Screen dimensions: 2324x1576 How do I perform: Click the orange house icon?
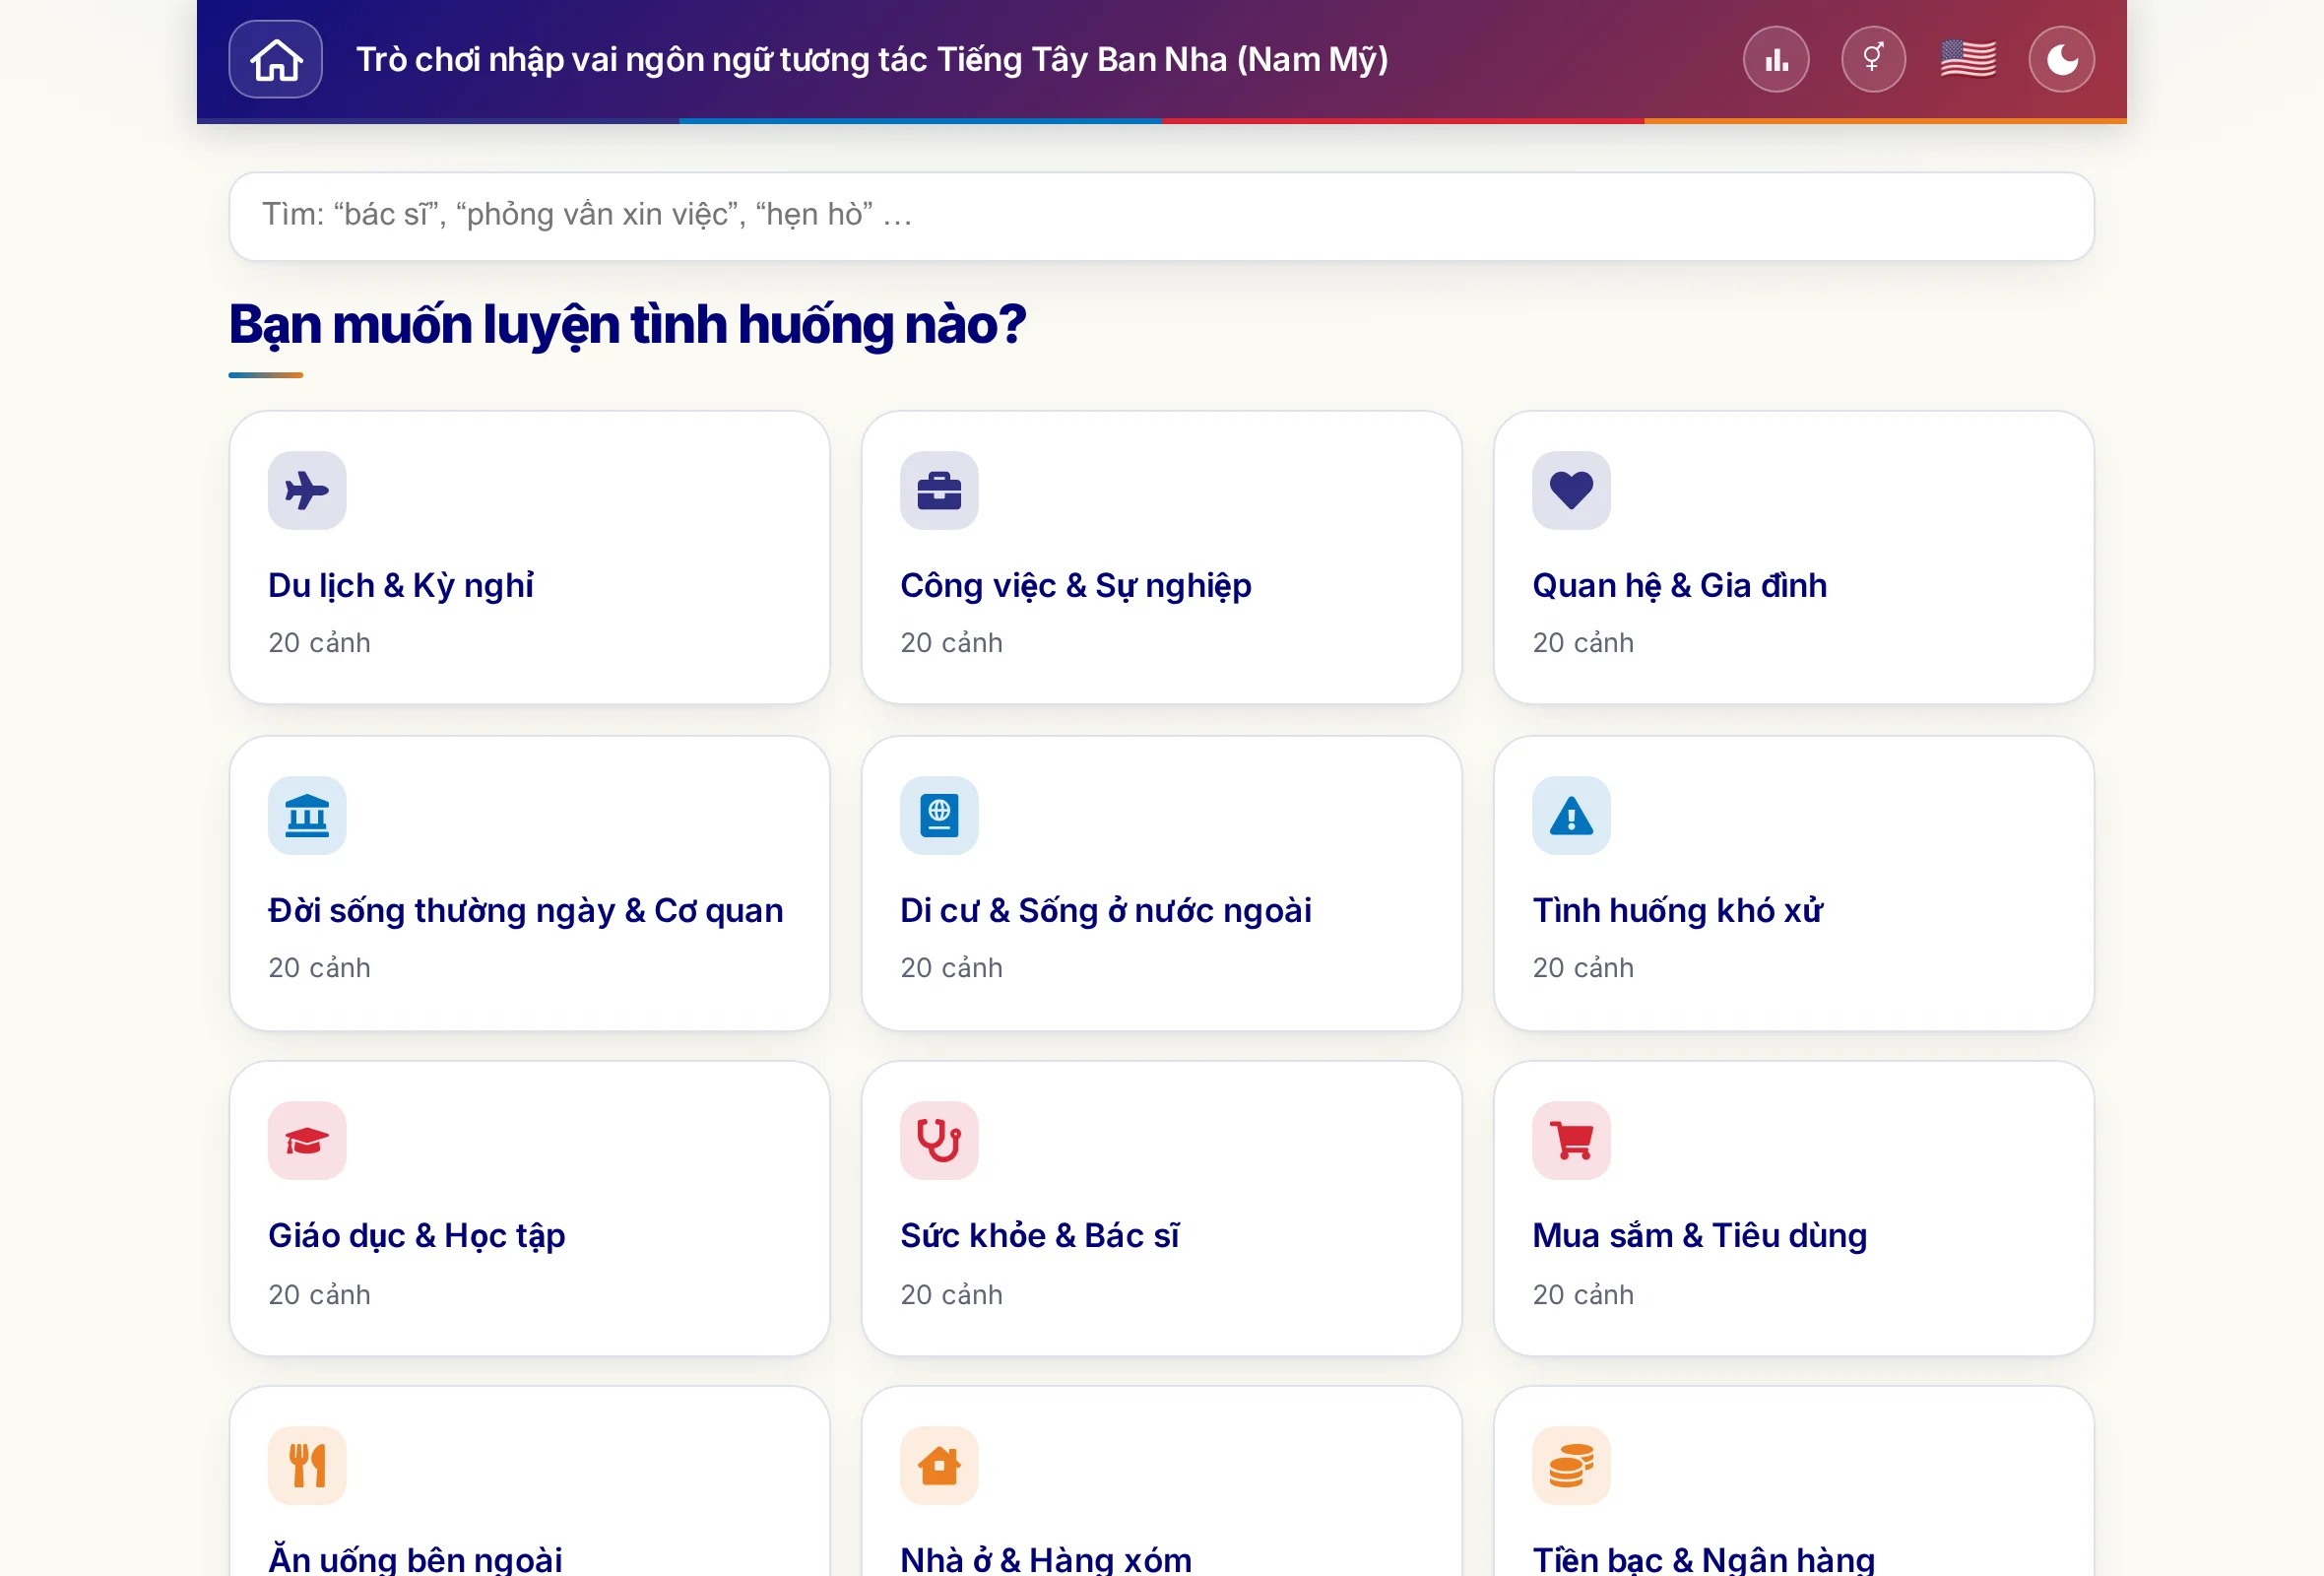(x=939, y=1465)
